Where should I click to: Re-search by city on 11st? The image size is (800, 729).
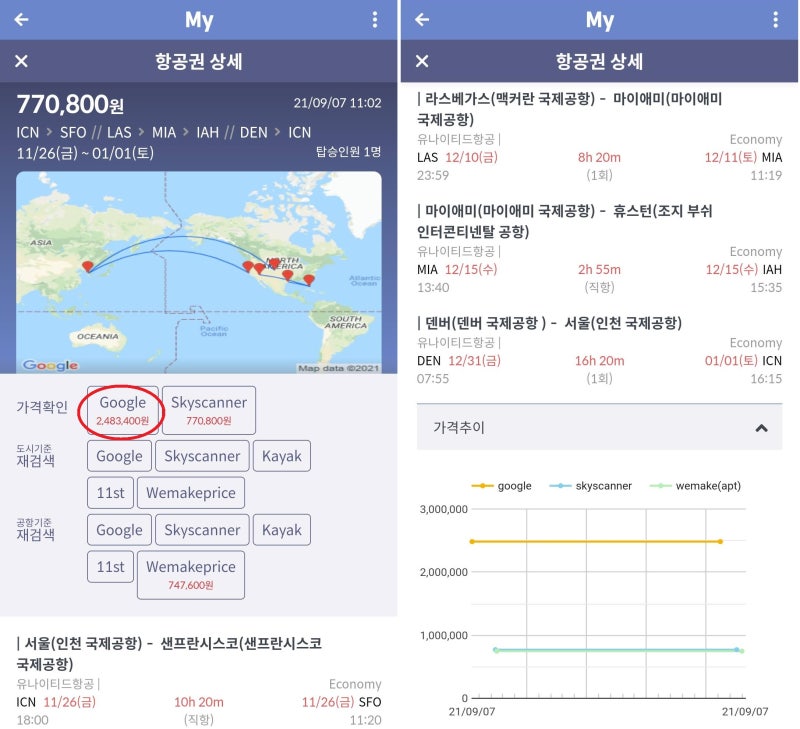point(110,493)
